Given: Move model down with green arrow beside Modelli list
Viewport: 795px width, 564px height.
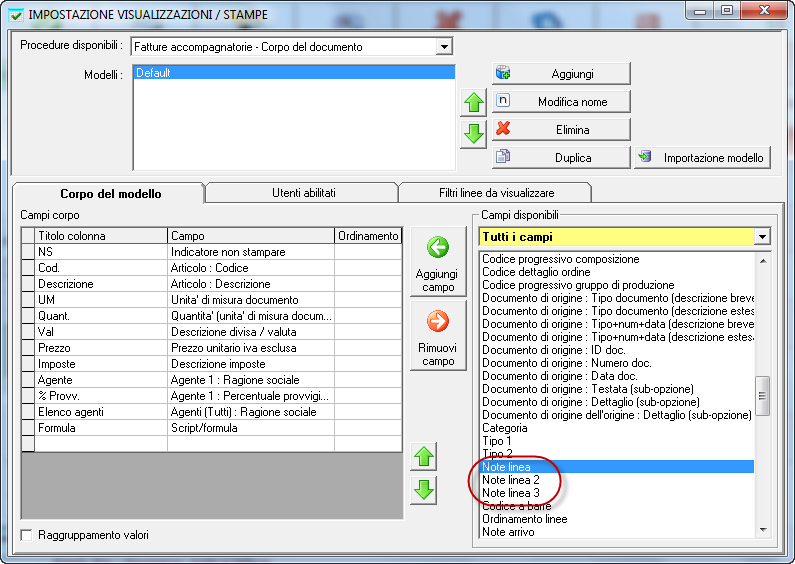Looking at the screenshot, I should 474,134.
